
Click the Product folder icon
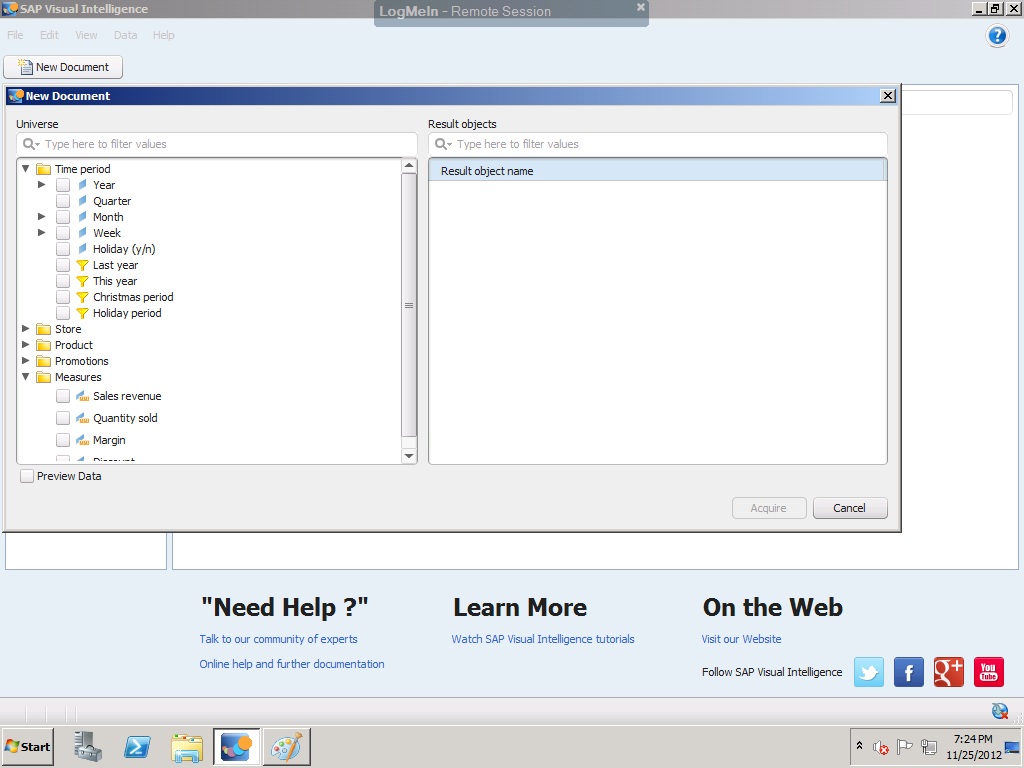pyautogui.click(x=44, y=345)
